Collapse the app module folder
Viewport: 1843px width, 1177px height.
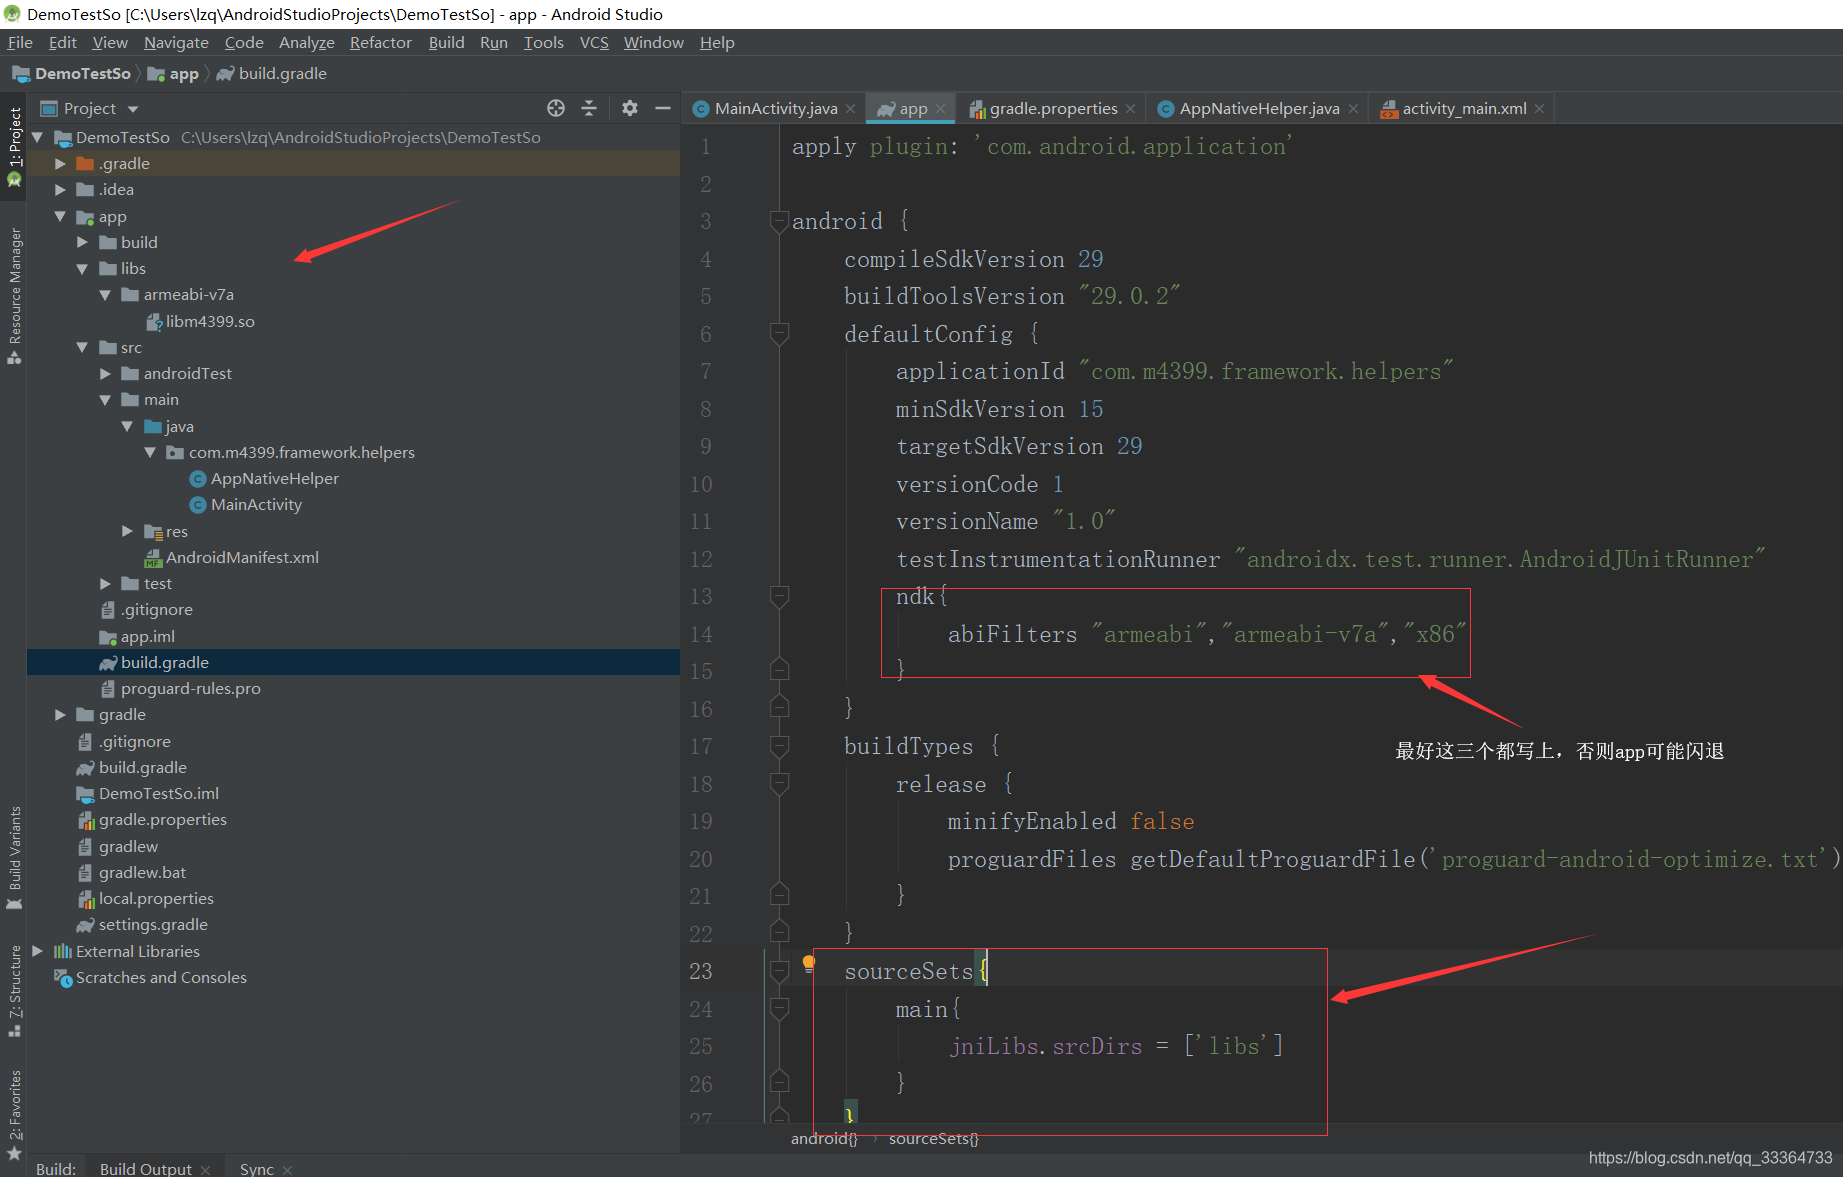tap(60, 216)
